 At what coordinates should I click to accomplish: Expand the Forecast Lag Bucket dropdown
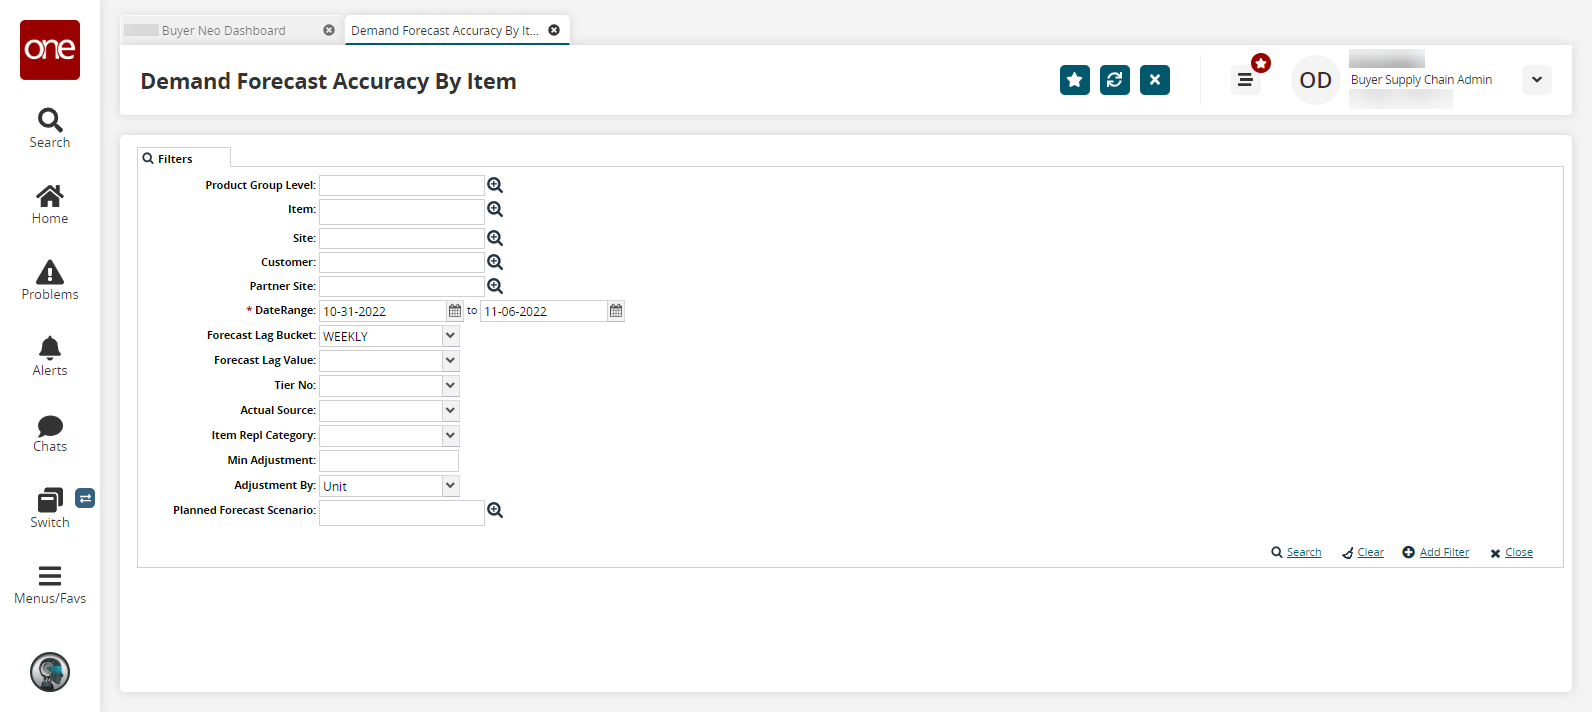pos(450,336)
